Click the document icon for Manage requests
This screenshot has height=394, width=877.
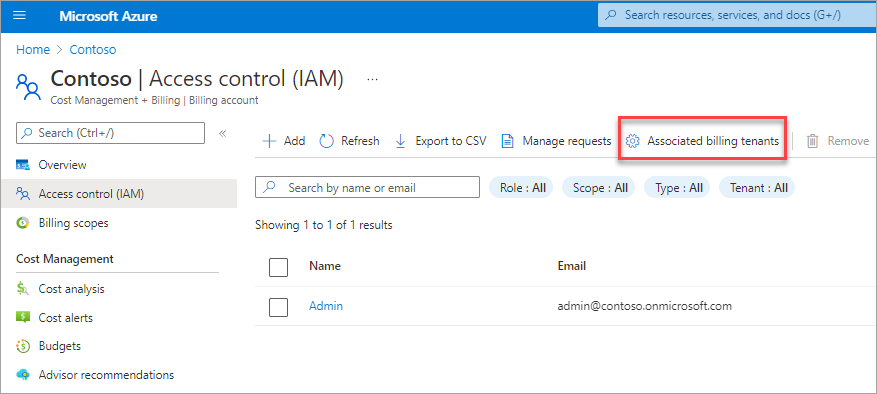507,141
